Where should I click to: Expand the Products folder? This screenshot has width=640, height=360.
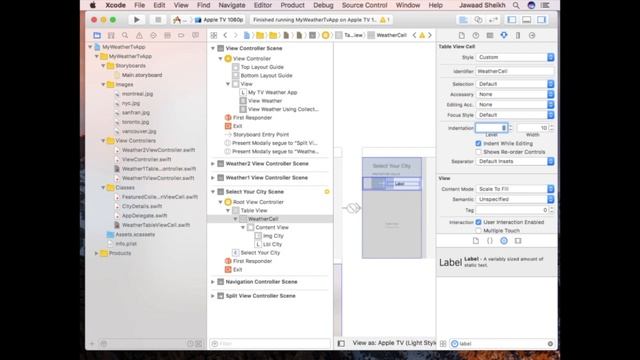click(97, 253)
